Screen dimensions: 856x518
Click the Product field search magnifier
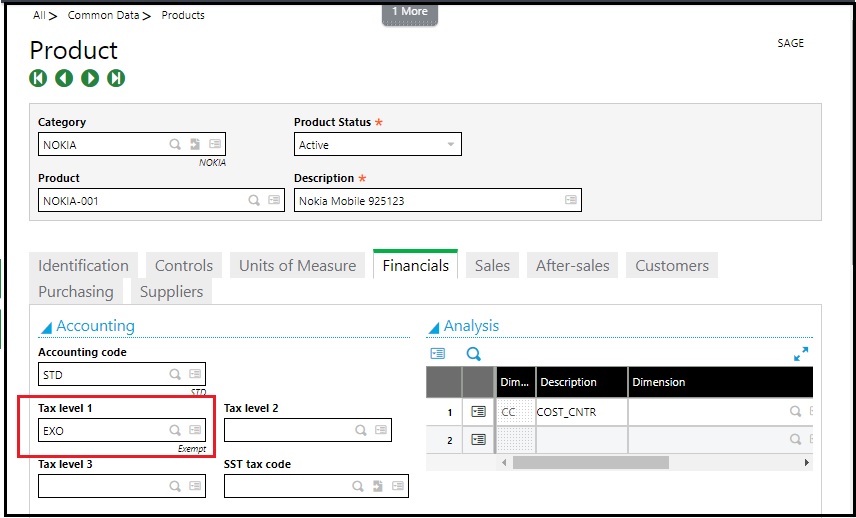point(254,200)
